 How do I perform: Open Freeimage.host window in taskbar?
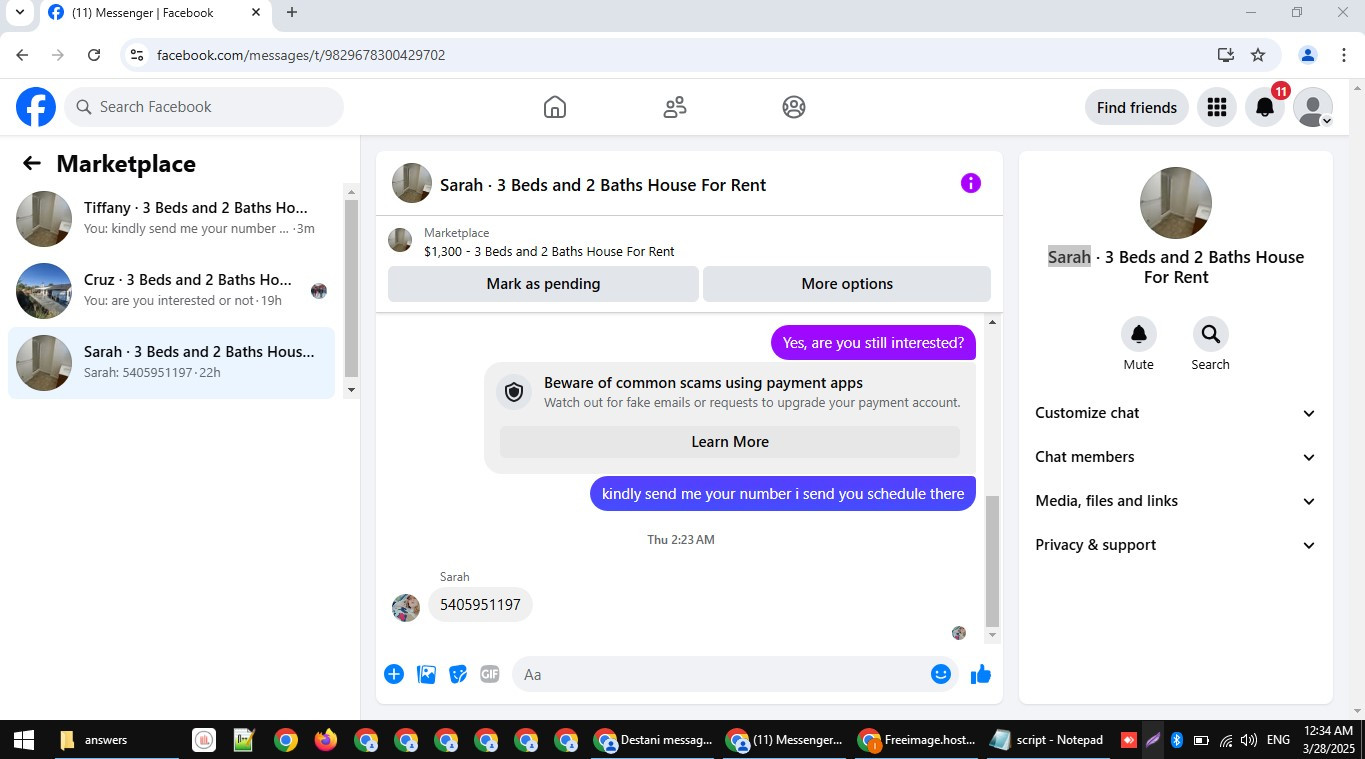[x=918, y=740]
